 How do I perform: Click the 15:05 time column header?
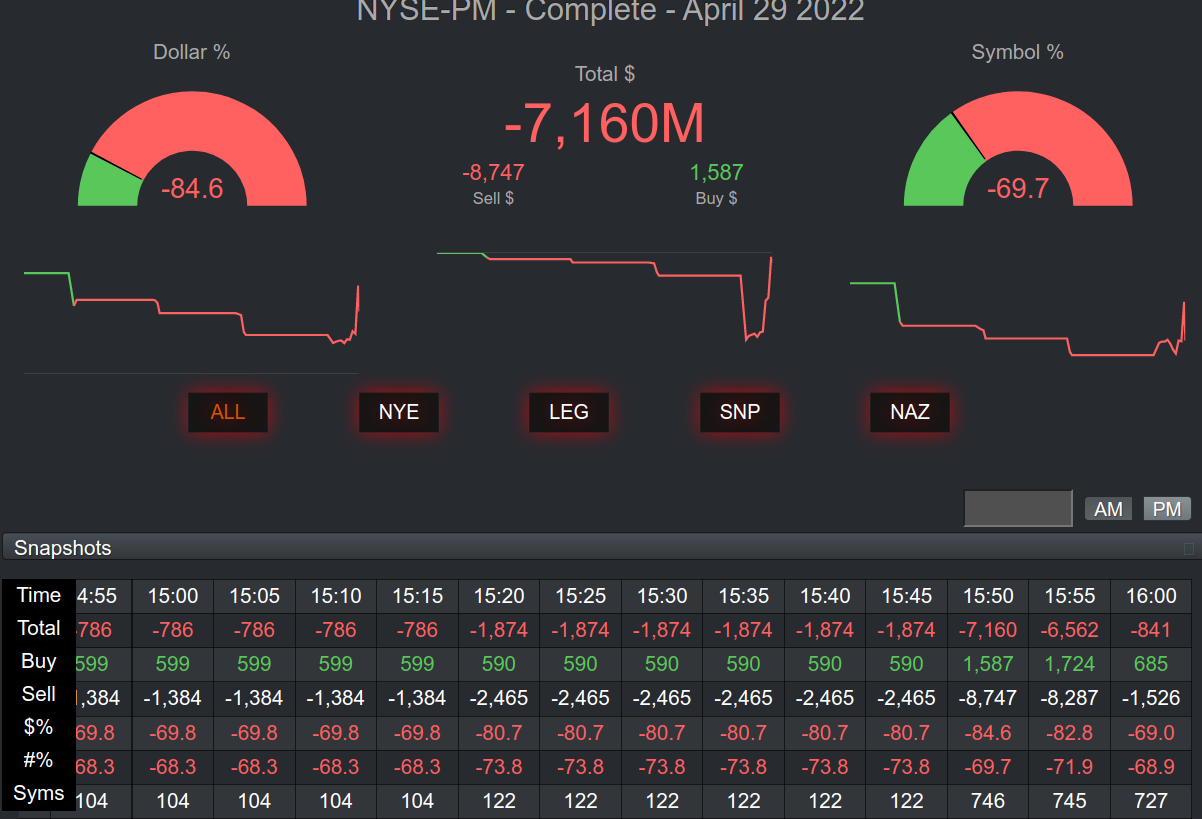255,596
